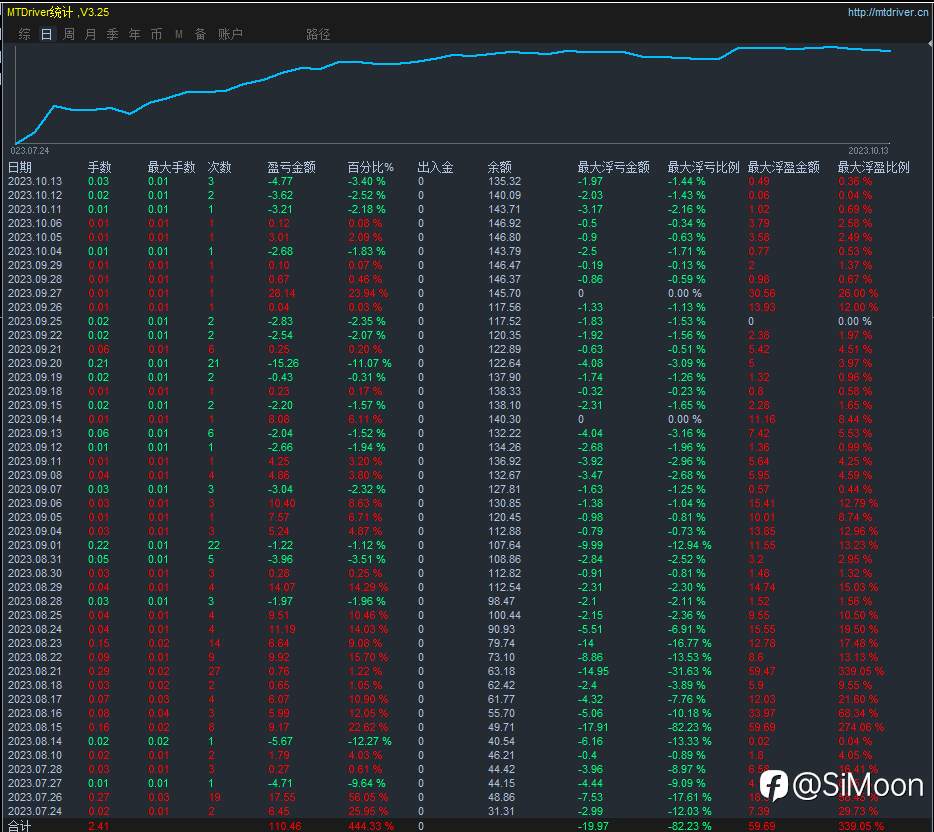Click the 274.06 % max floating profit cell
This screenshot has height=832, width=934.
pos(861,727)
